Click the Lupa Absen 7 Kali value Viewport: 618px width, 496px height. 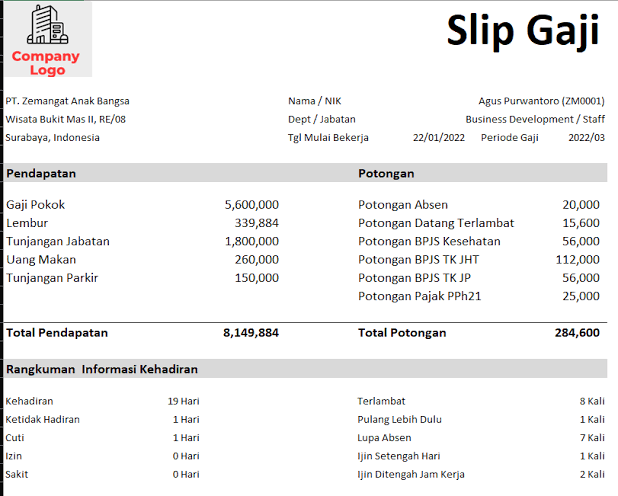click(592, 438)
